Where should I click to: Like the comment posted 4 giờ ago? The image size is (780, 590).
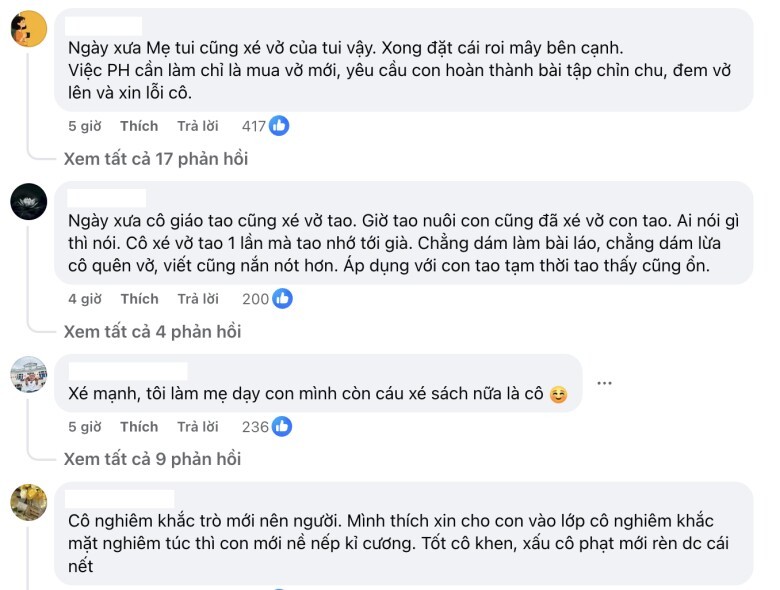coord(139,298)
